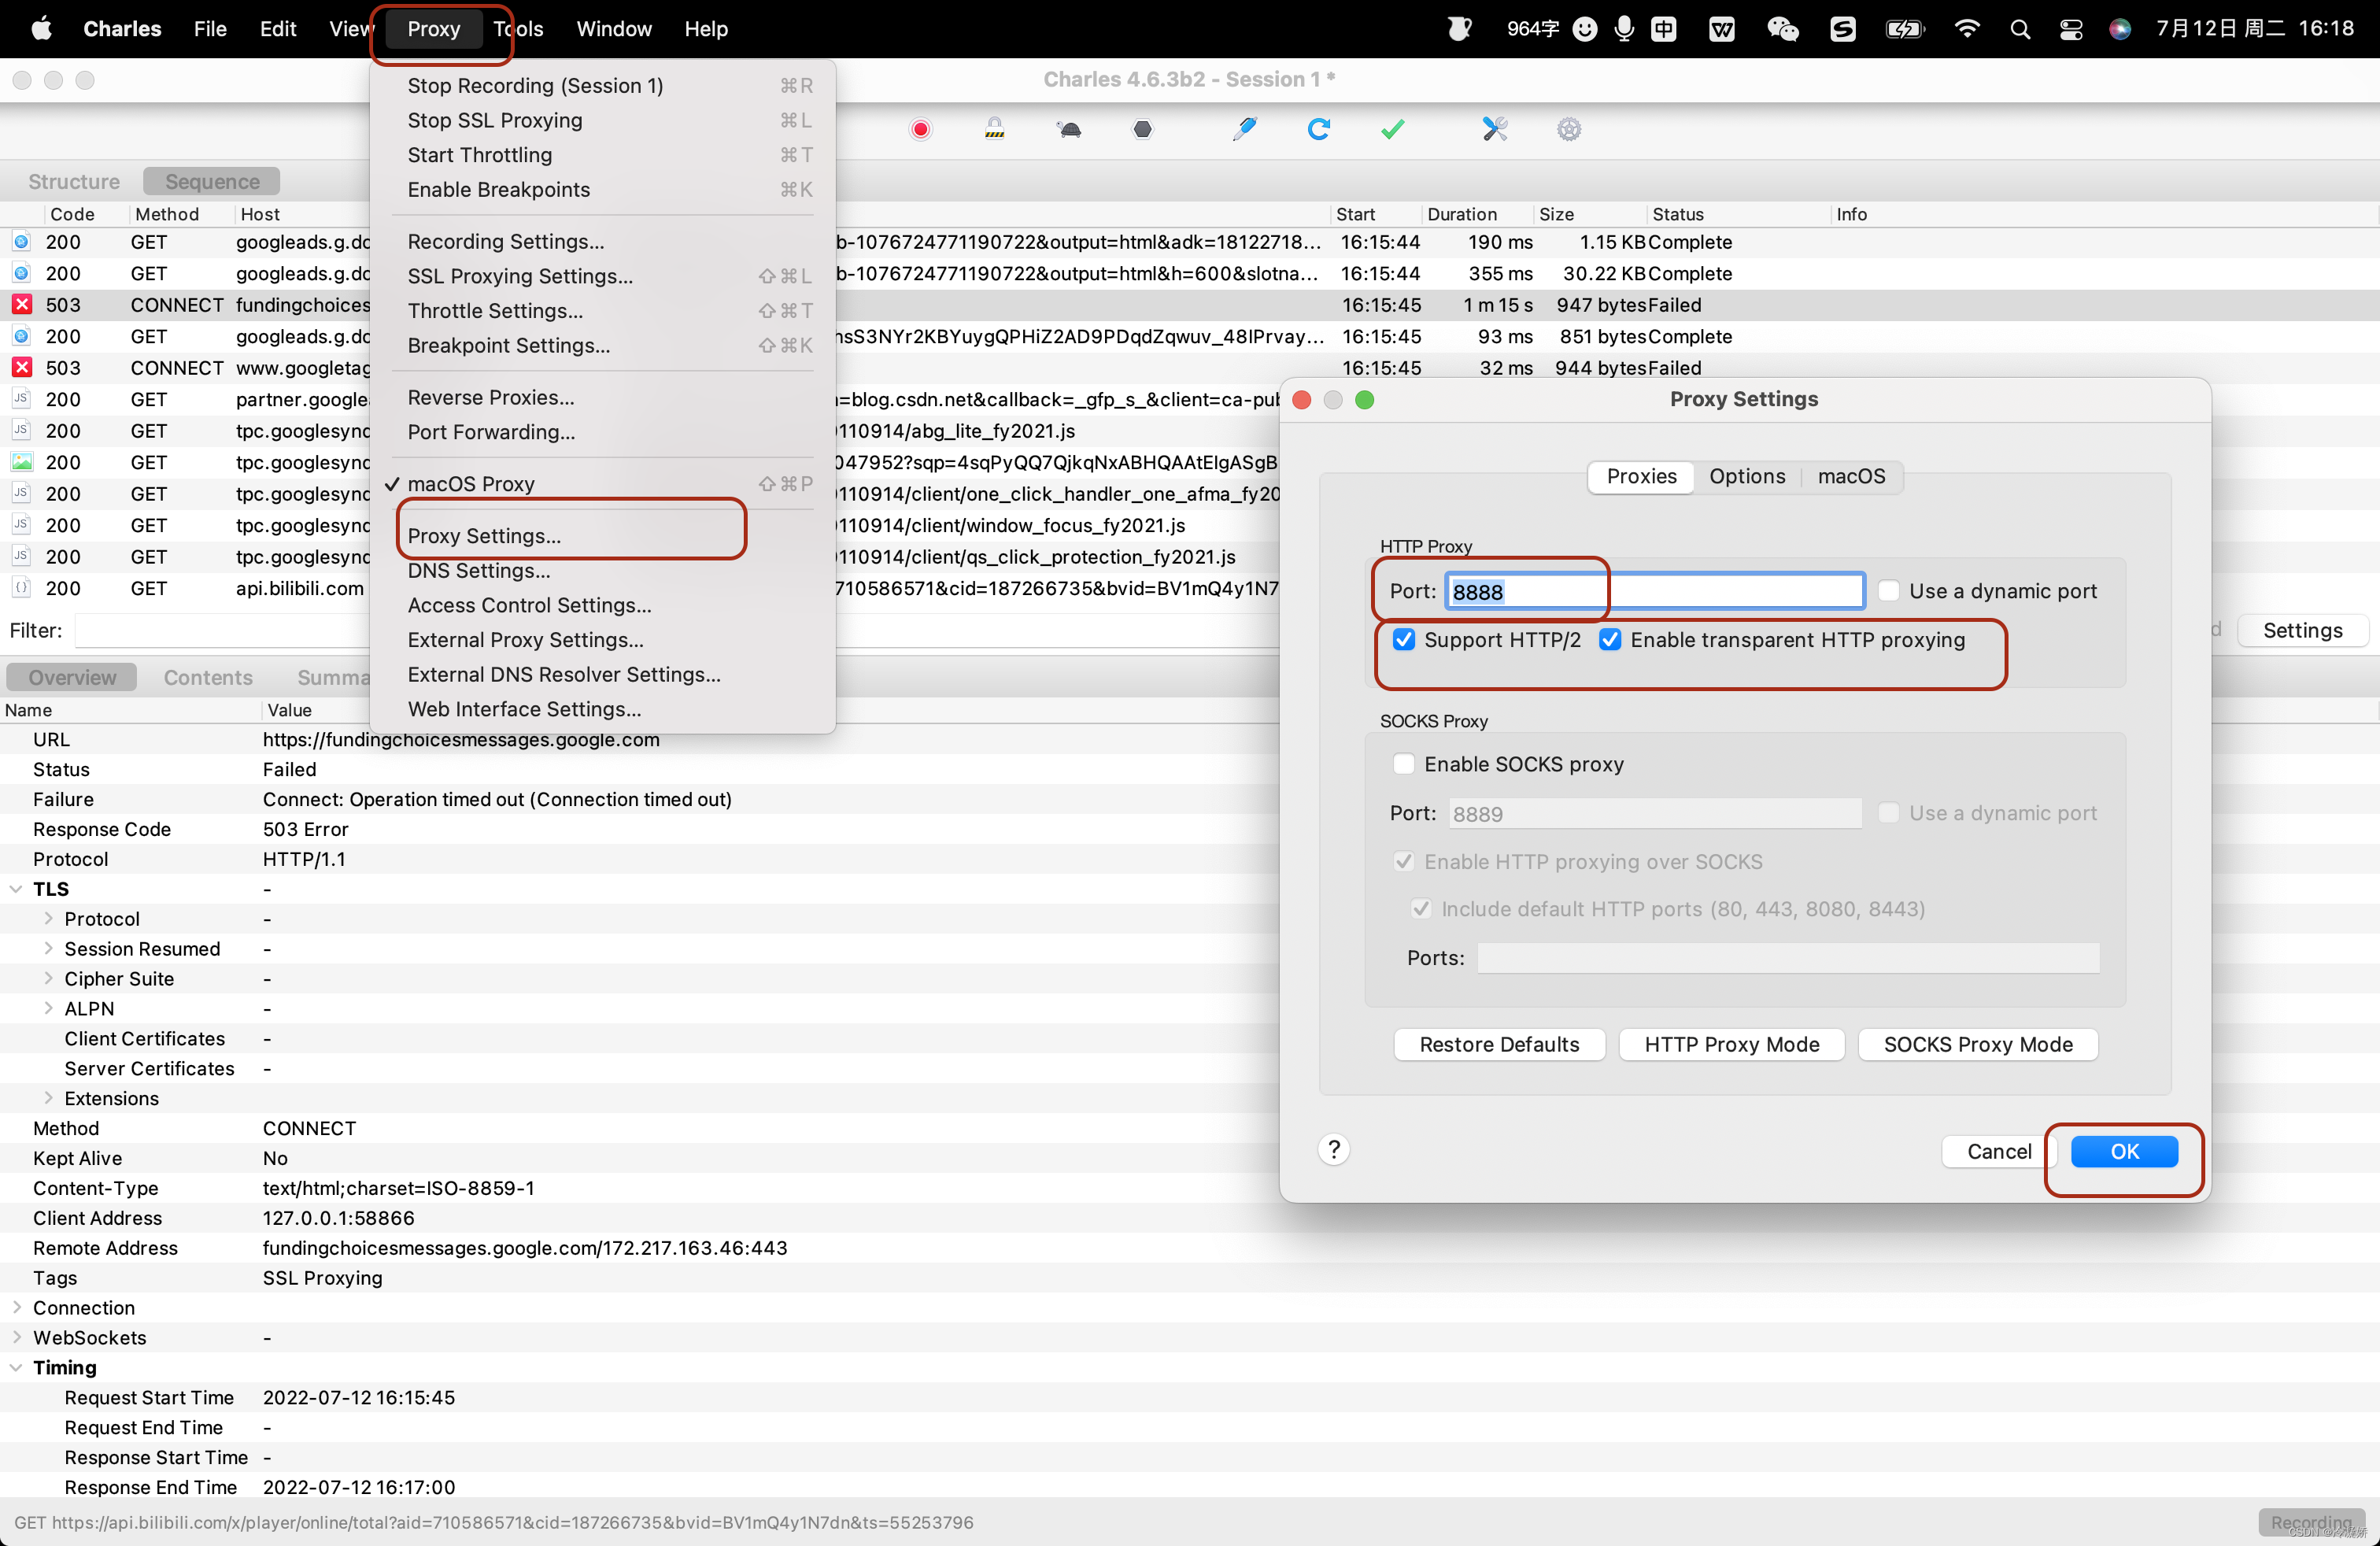
Task: Click the HTTP Proxy Port field
Action: click(x=1655, y=591)
